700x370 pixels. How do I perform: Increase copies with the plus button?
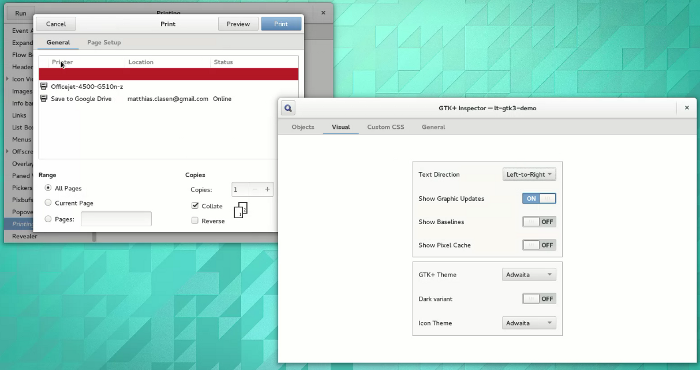point(267,190)
